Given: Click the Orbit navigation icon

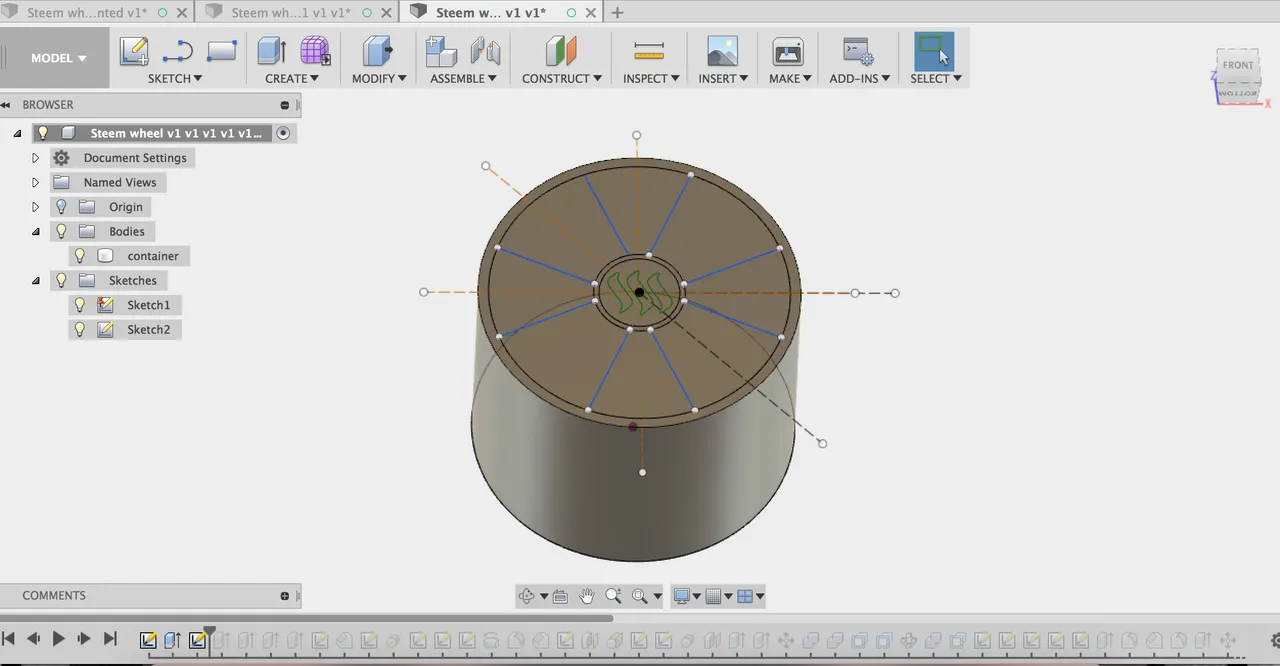Looking at the screenshot, I should 526,596.
